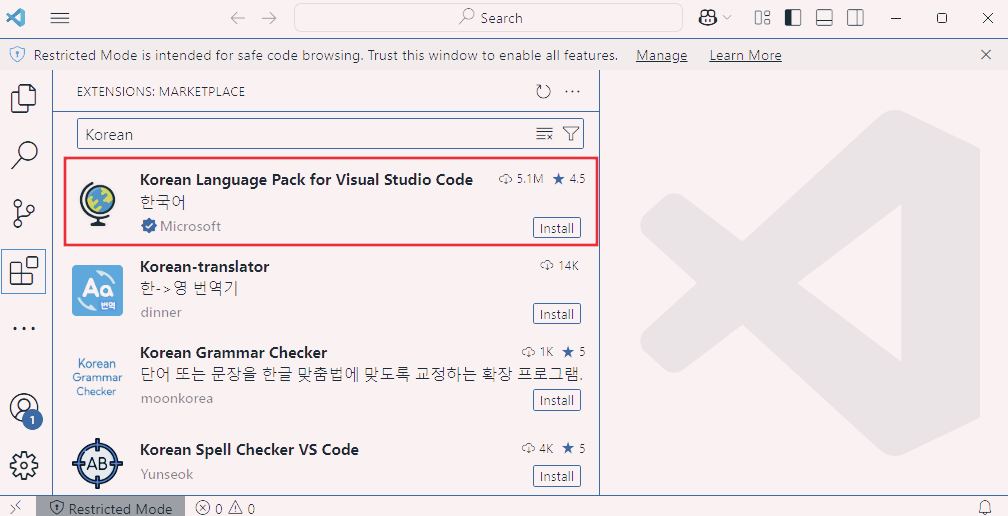Open the Search view in activity bar
This screenshot has width=1008, height=516.
pos(24,155)
